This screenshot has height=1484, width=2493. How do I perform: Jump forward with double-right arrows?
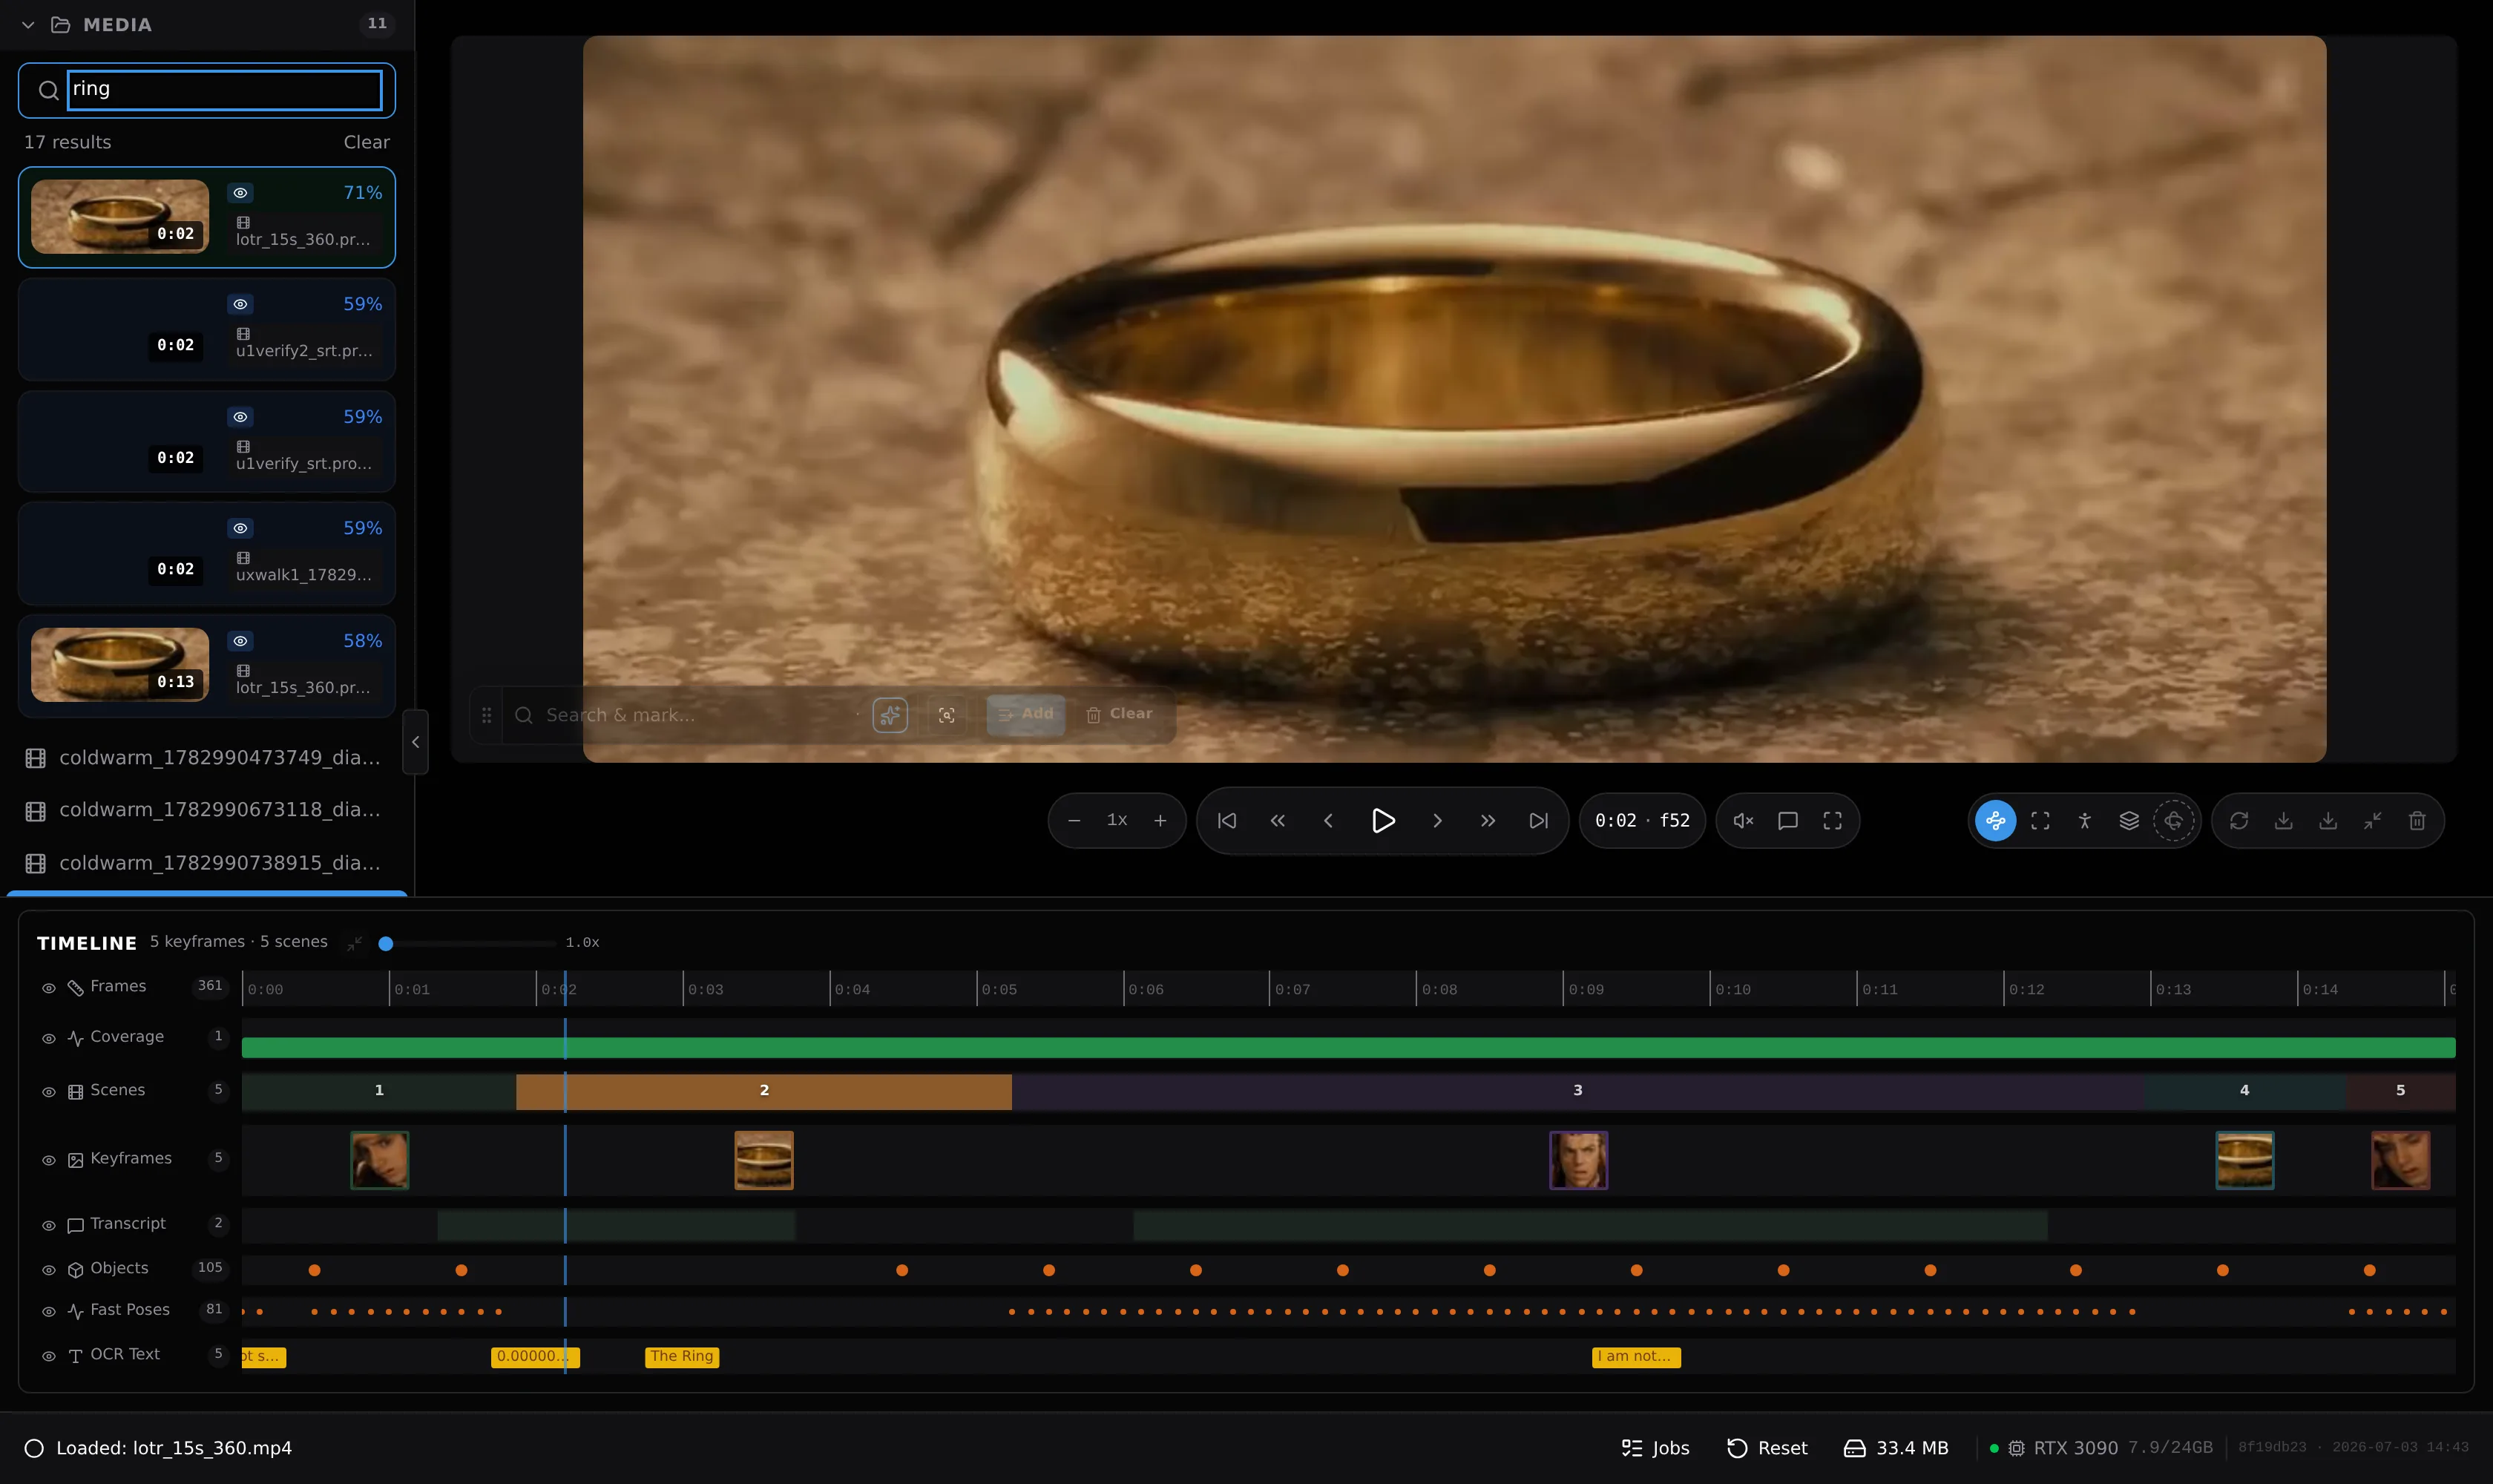click(1488, 821)
